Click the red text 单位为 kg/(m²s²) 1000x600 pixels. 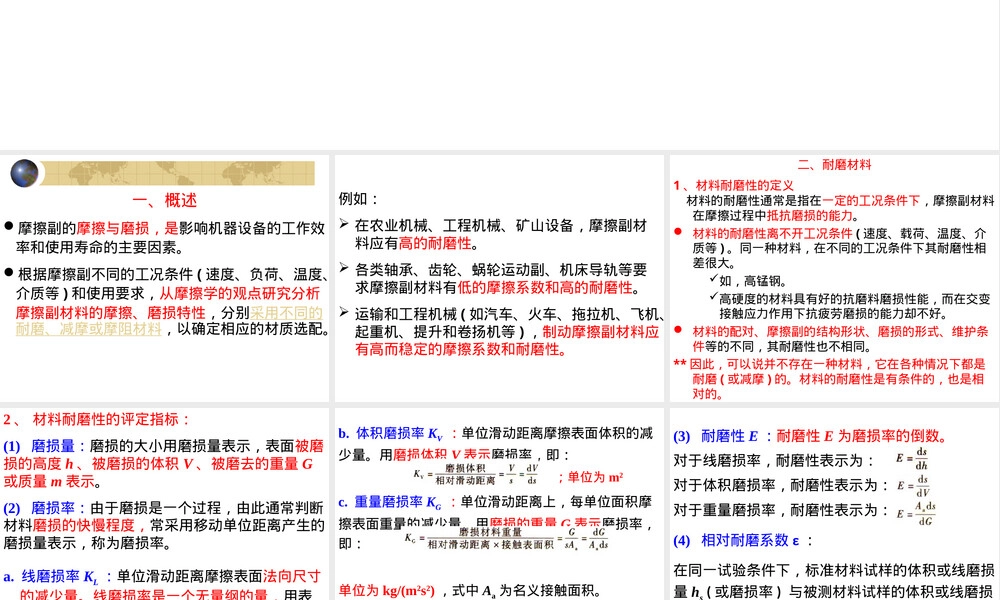tap(386, 590)
